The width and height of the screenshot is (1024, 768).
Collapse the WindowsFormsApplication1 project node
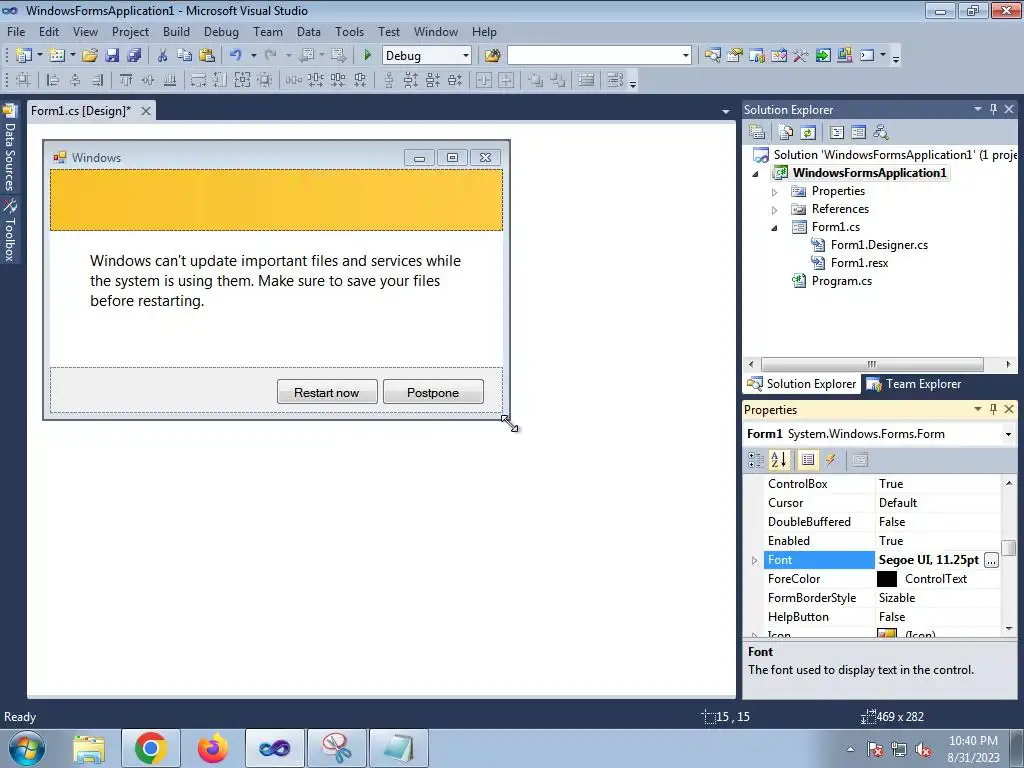(756, 174)
